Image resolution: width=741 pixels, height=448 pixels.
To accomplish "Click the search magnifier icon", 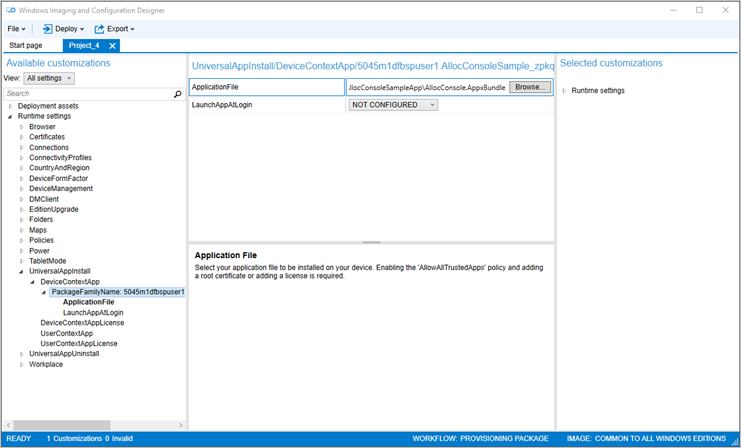I will tap(178, 93).
